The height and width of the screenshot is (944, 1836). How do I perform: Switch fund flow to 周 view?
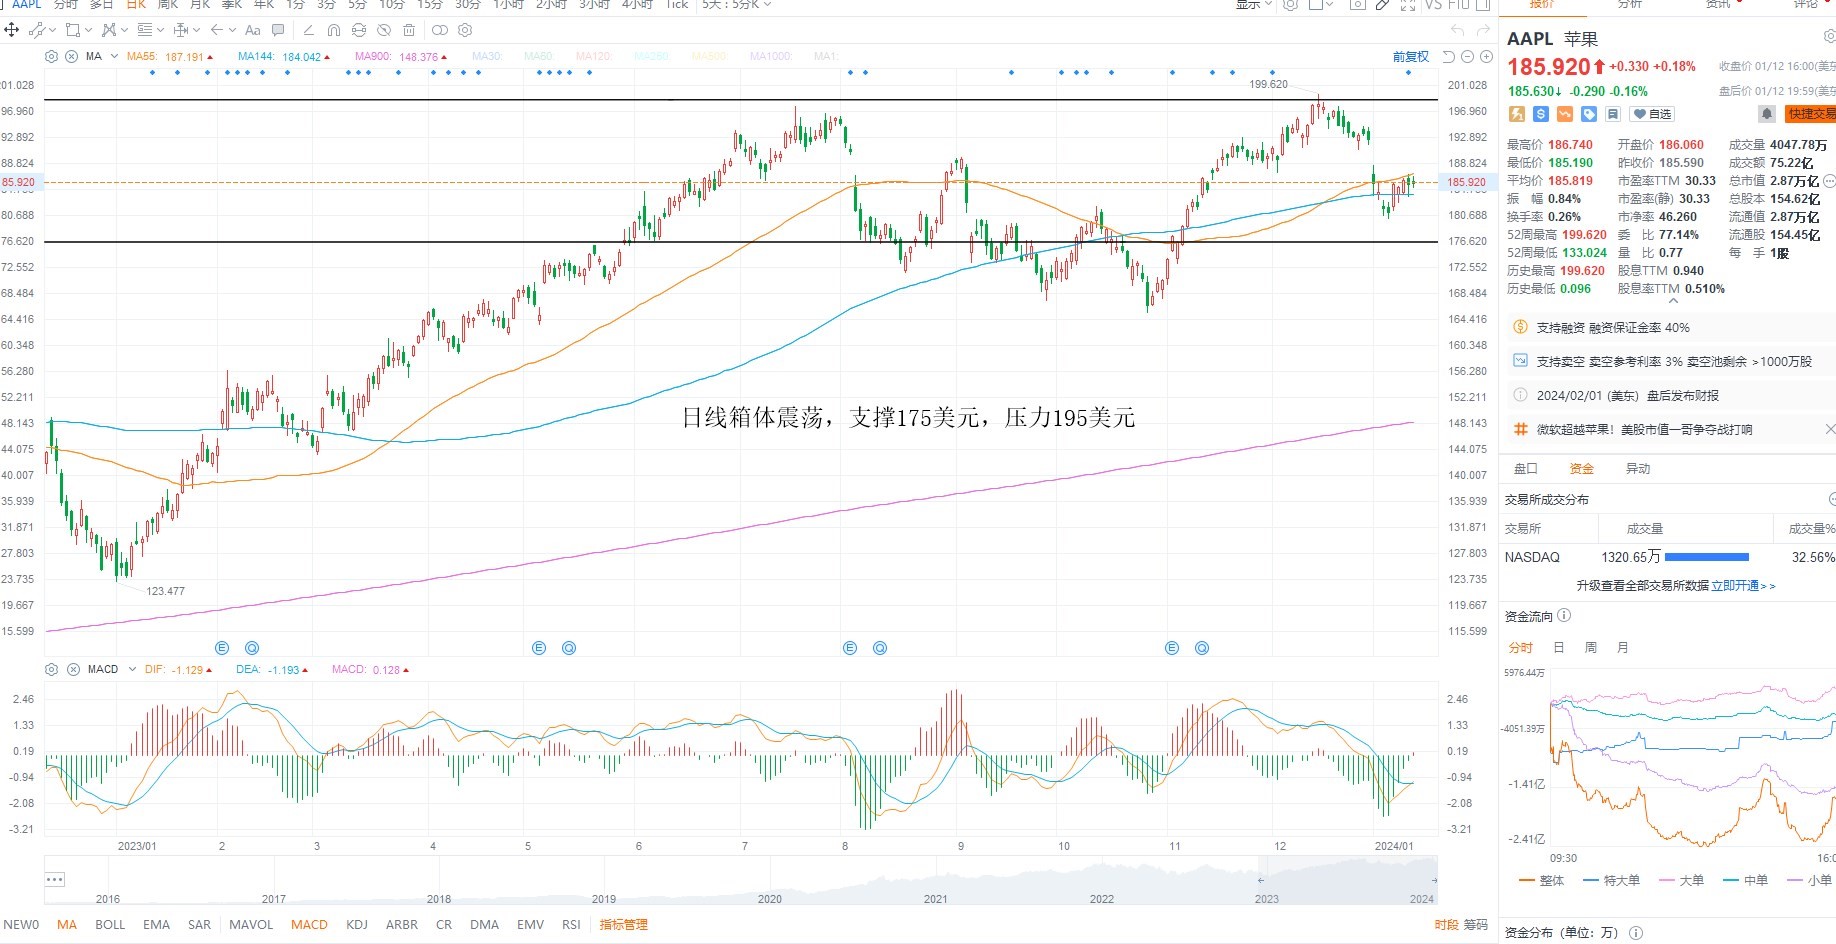(1591, 647)
